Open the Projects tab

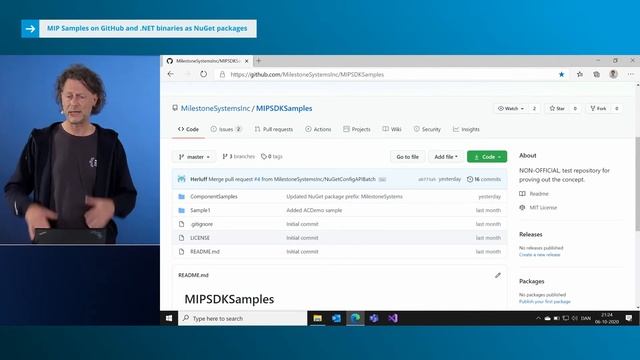(357, 129)
